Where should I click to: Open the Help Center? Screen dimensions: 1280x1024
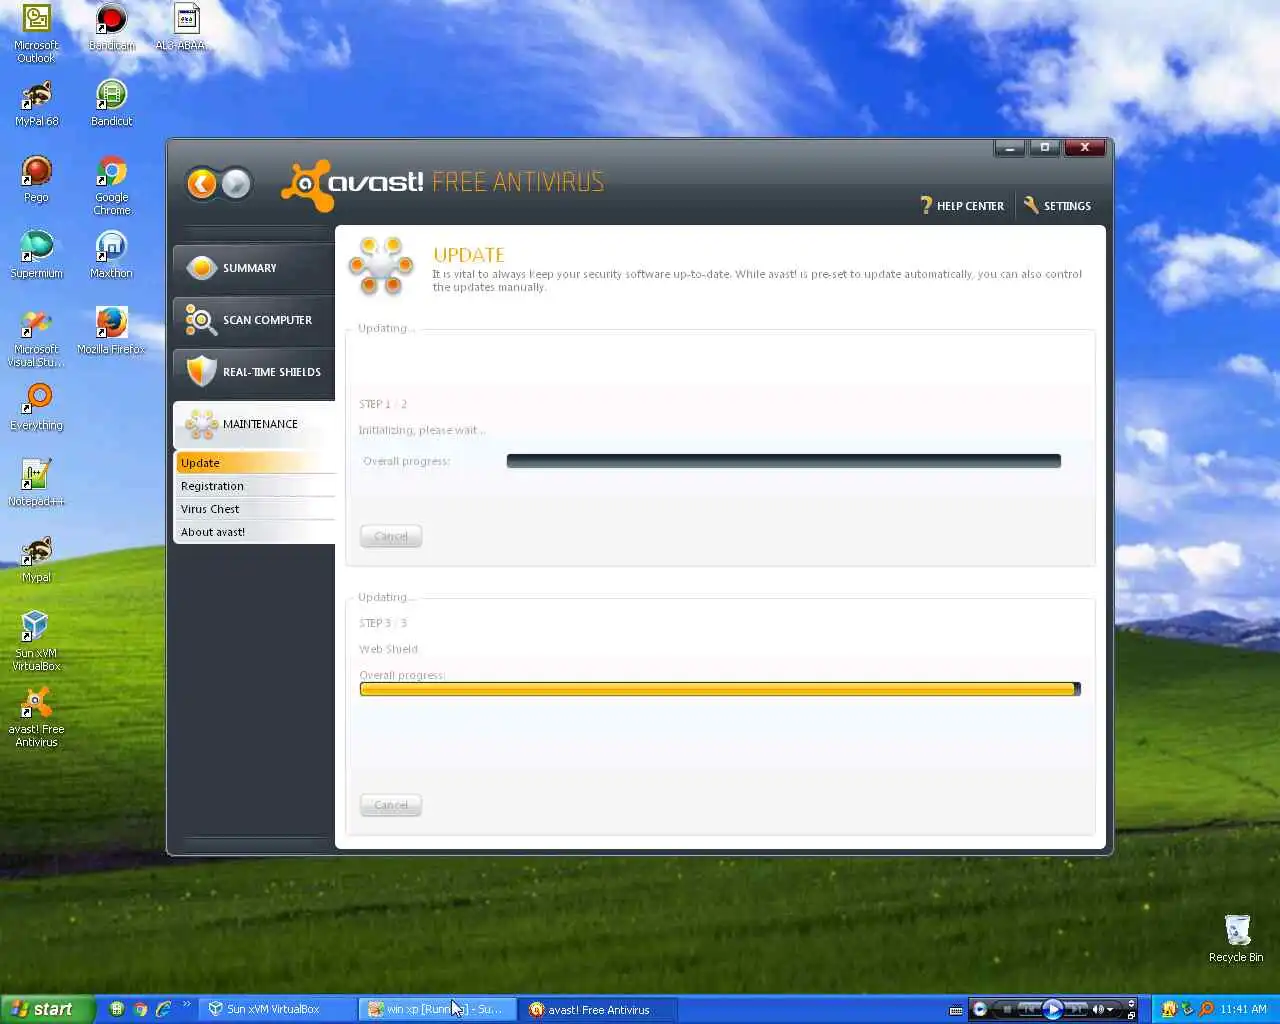click(961, 205)
